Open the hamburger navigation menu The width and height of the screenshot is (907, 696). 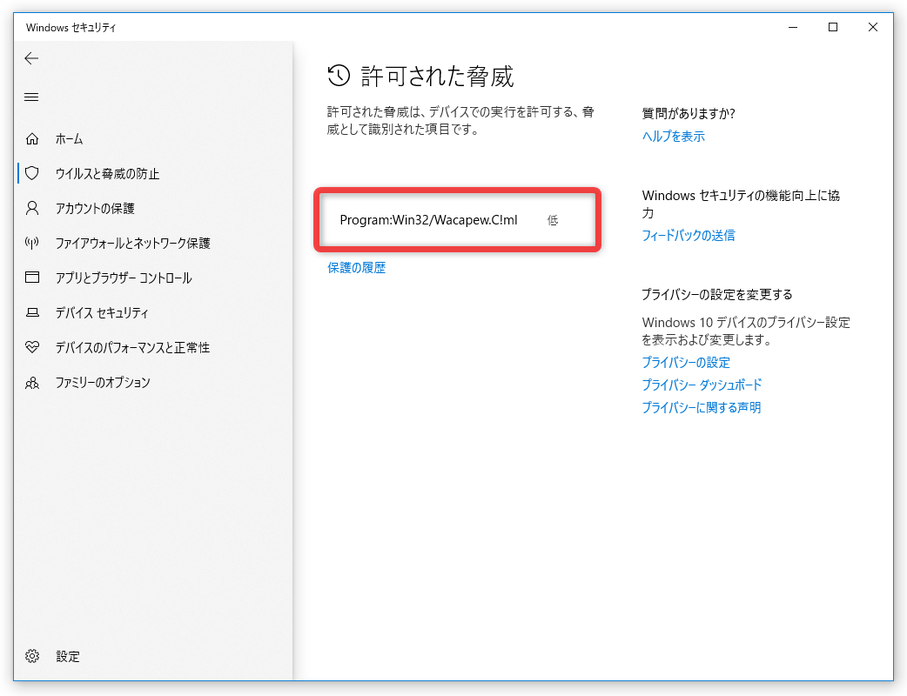[31, 97]
